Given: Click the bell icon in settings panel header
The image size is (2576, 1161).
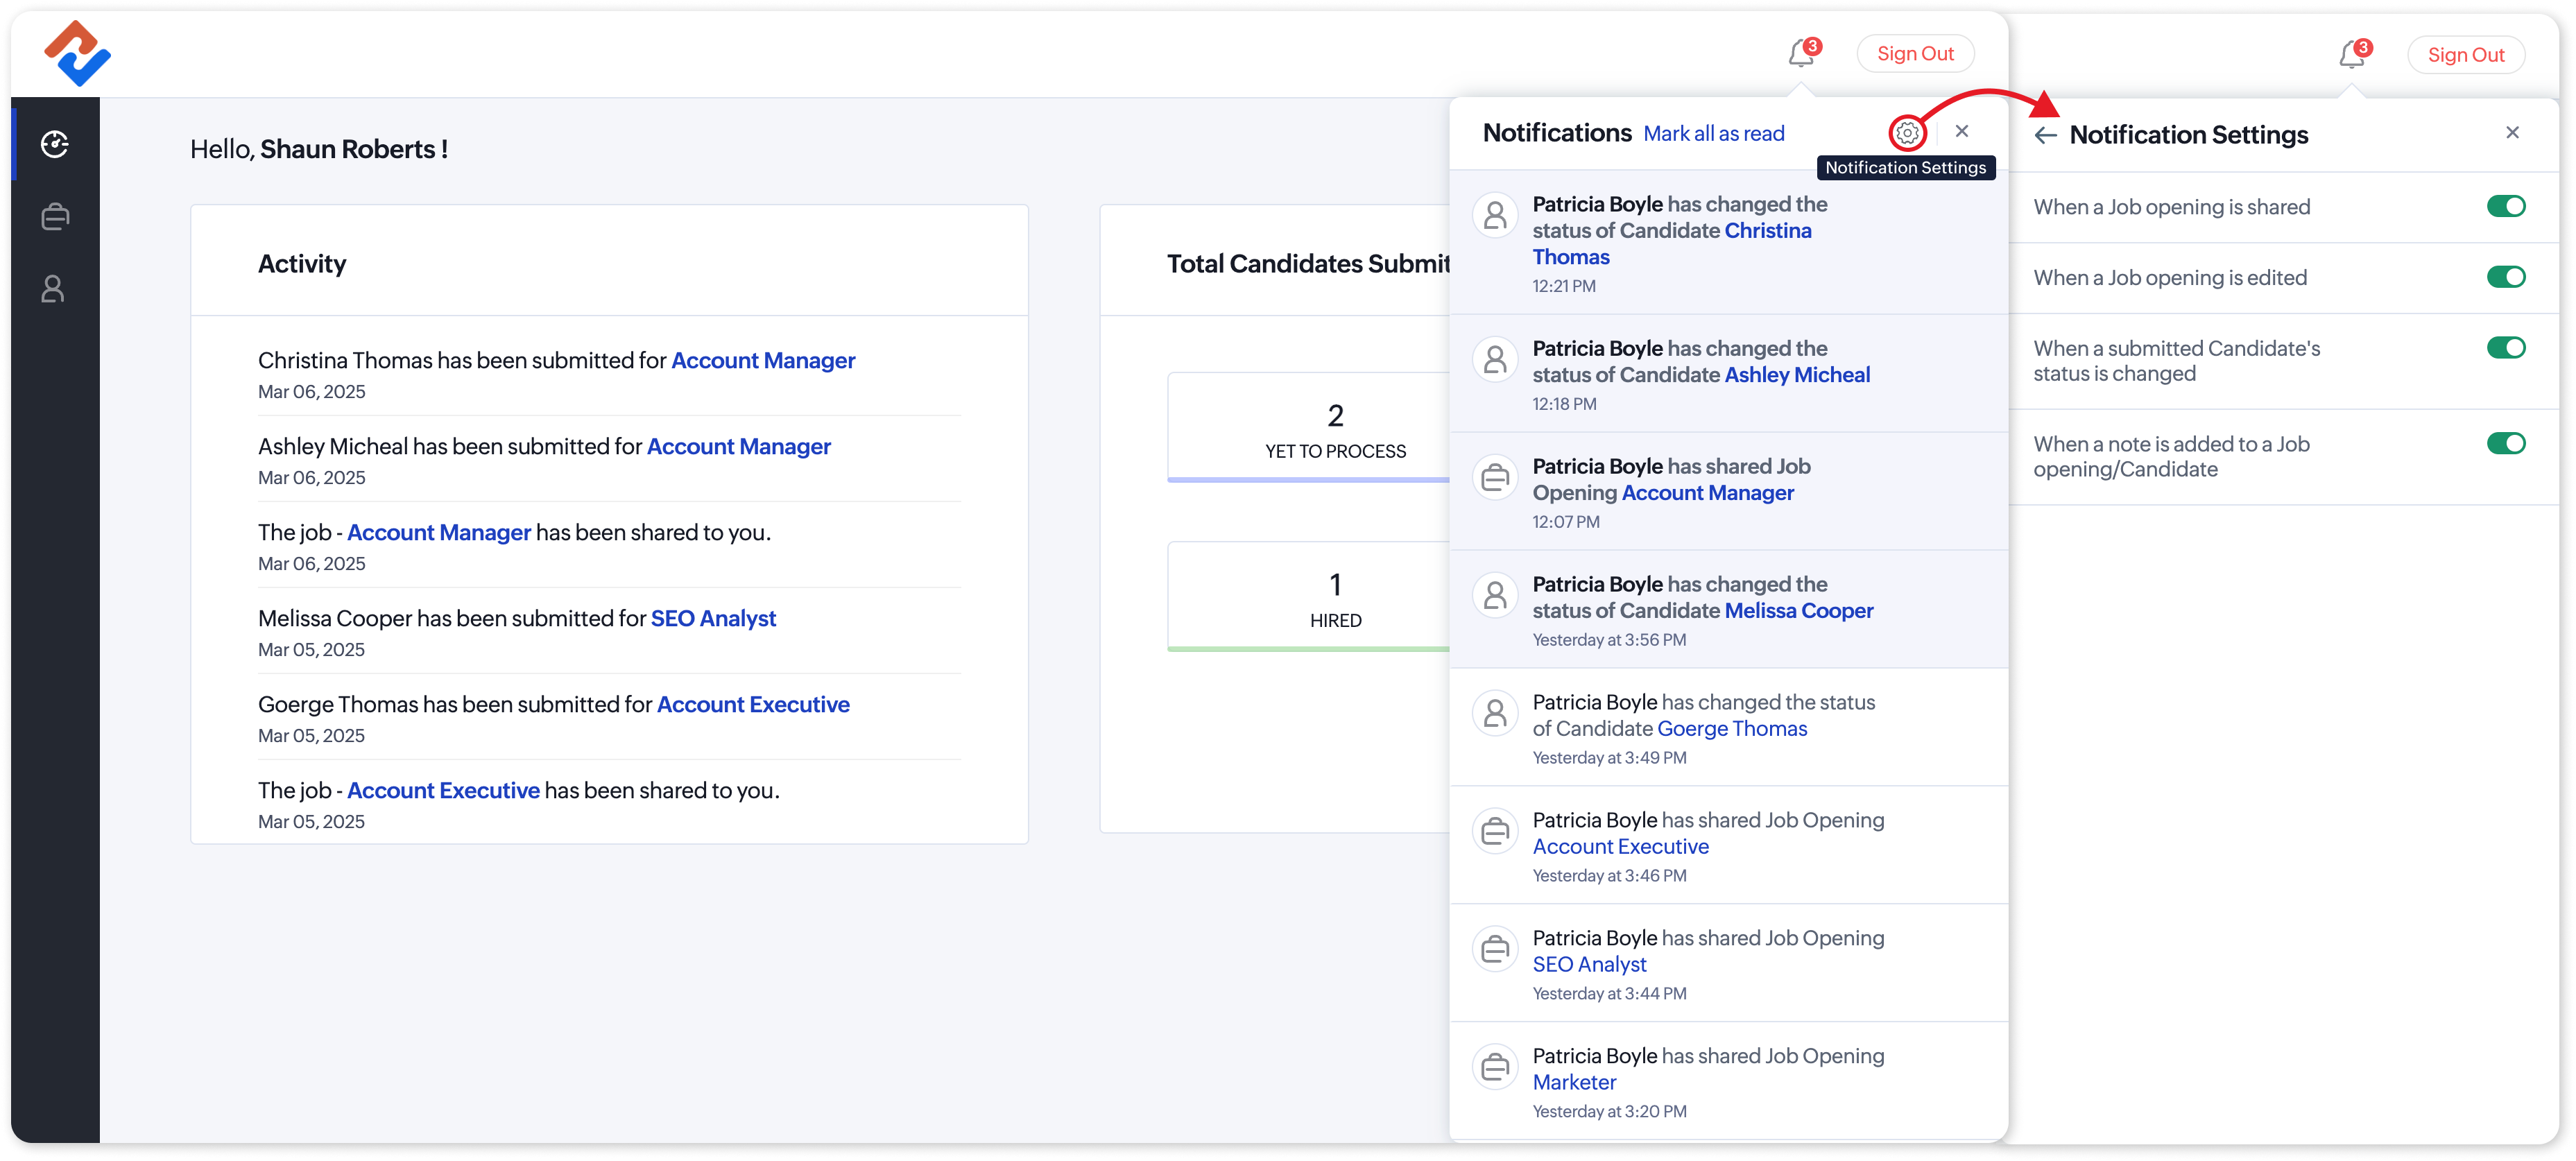Looking at the screenshot, I should [2351, 56].
